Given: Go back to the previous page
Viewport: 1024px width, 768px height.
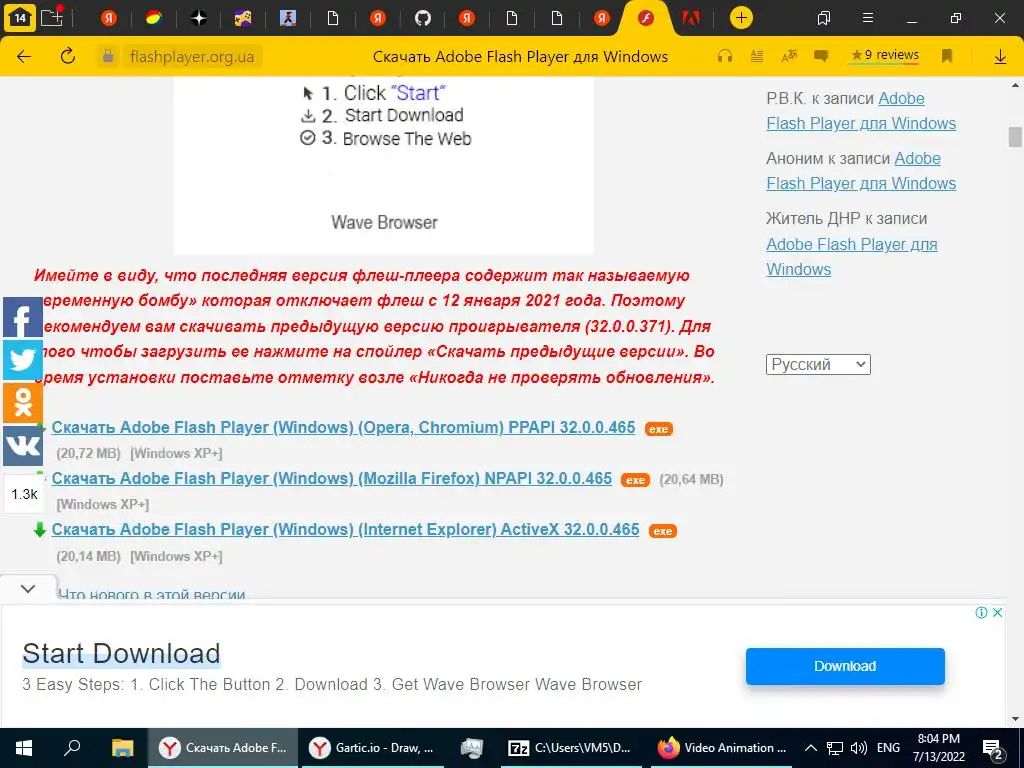Looking at the screenshot, I should click(x=24, y=56).
